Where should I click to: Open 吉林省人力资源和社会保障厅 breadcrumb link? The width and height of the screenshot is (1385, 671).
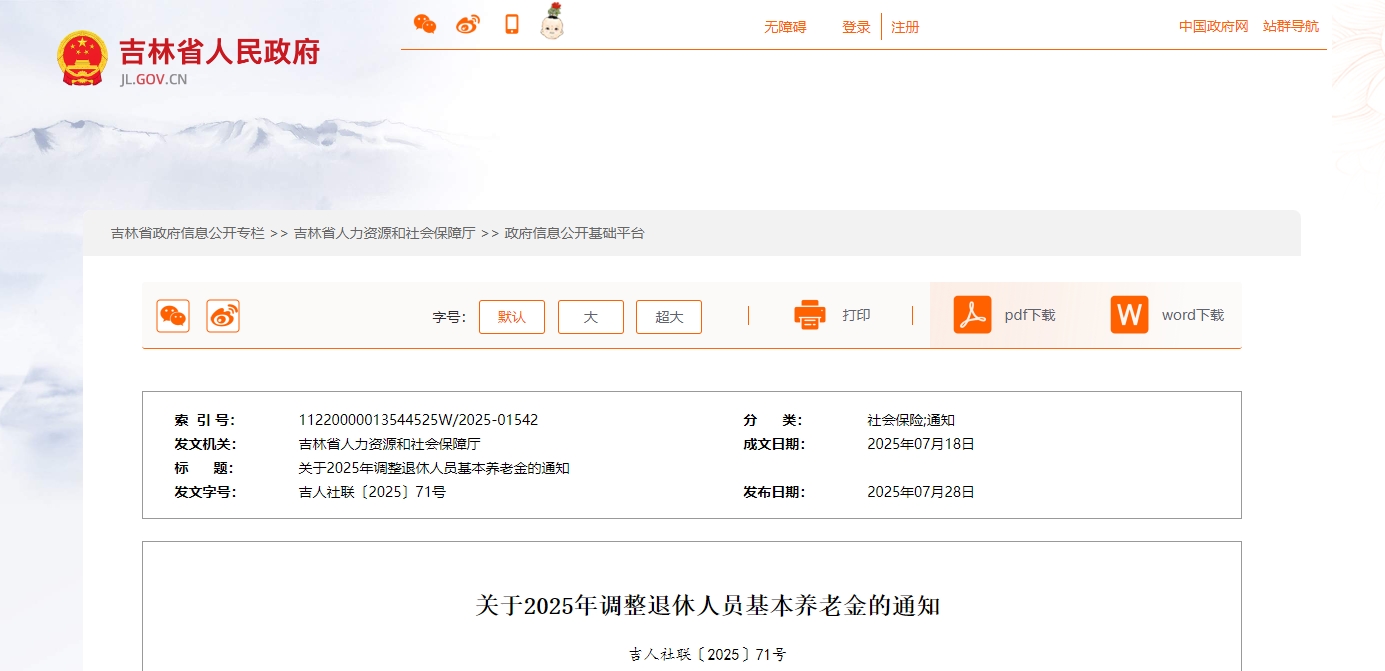point(383,233)
